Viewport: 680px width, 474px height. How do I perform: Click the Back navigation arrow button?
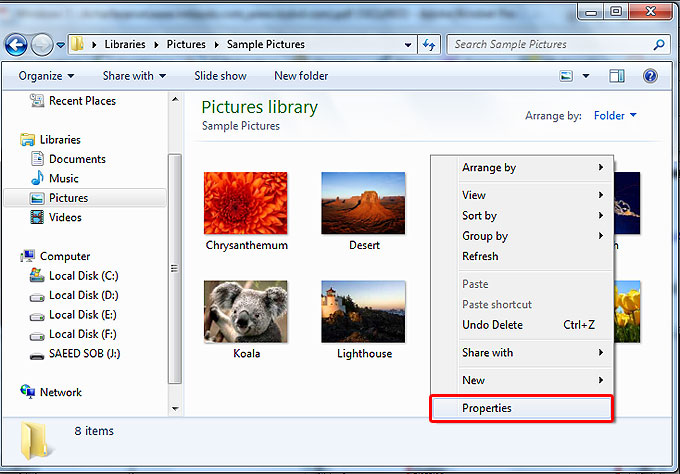tap(16, 45)
